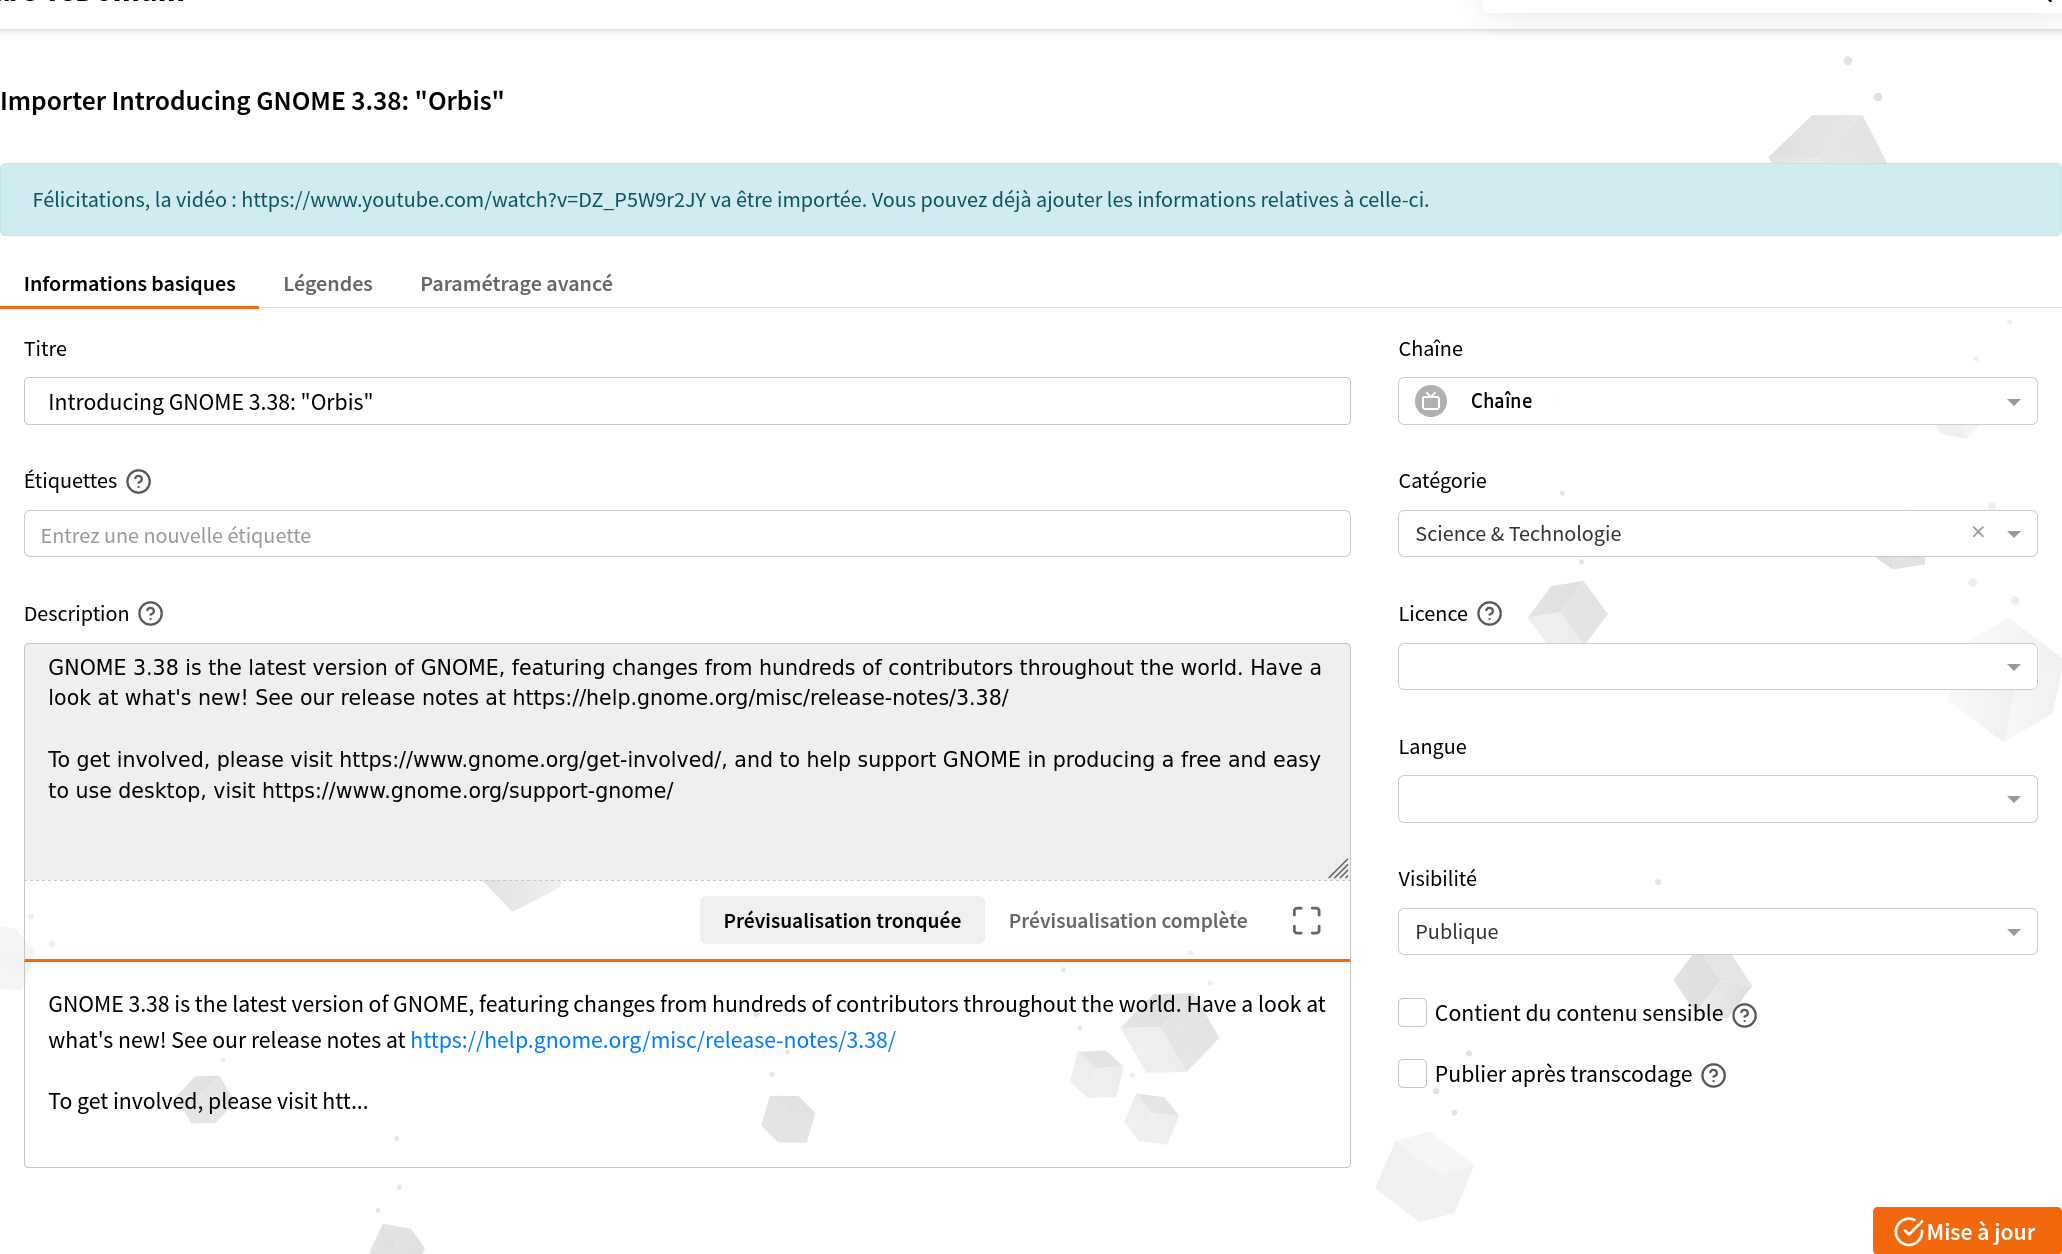Clear the Science & Technologie category with X
The width and height of the screenshot is (2062, 1254).
click(1977, 533)
